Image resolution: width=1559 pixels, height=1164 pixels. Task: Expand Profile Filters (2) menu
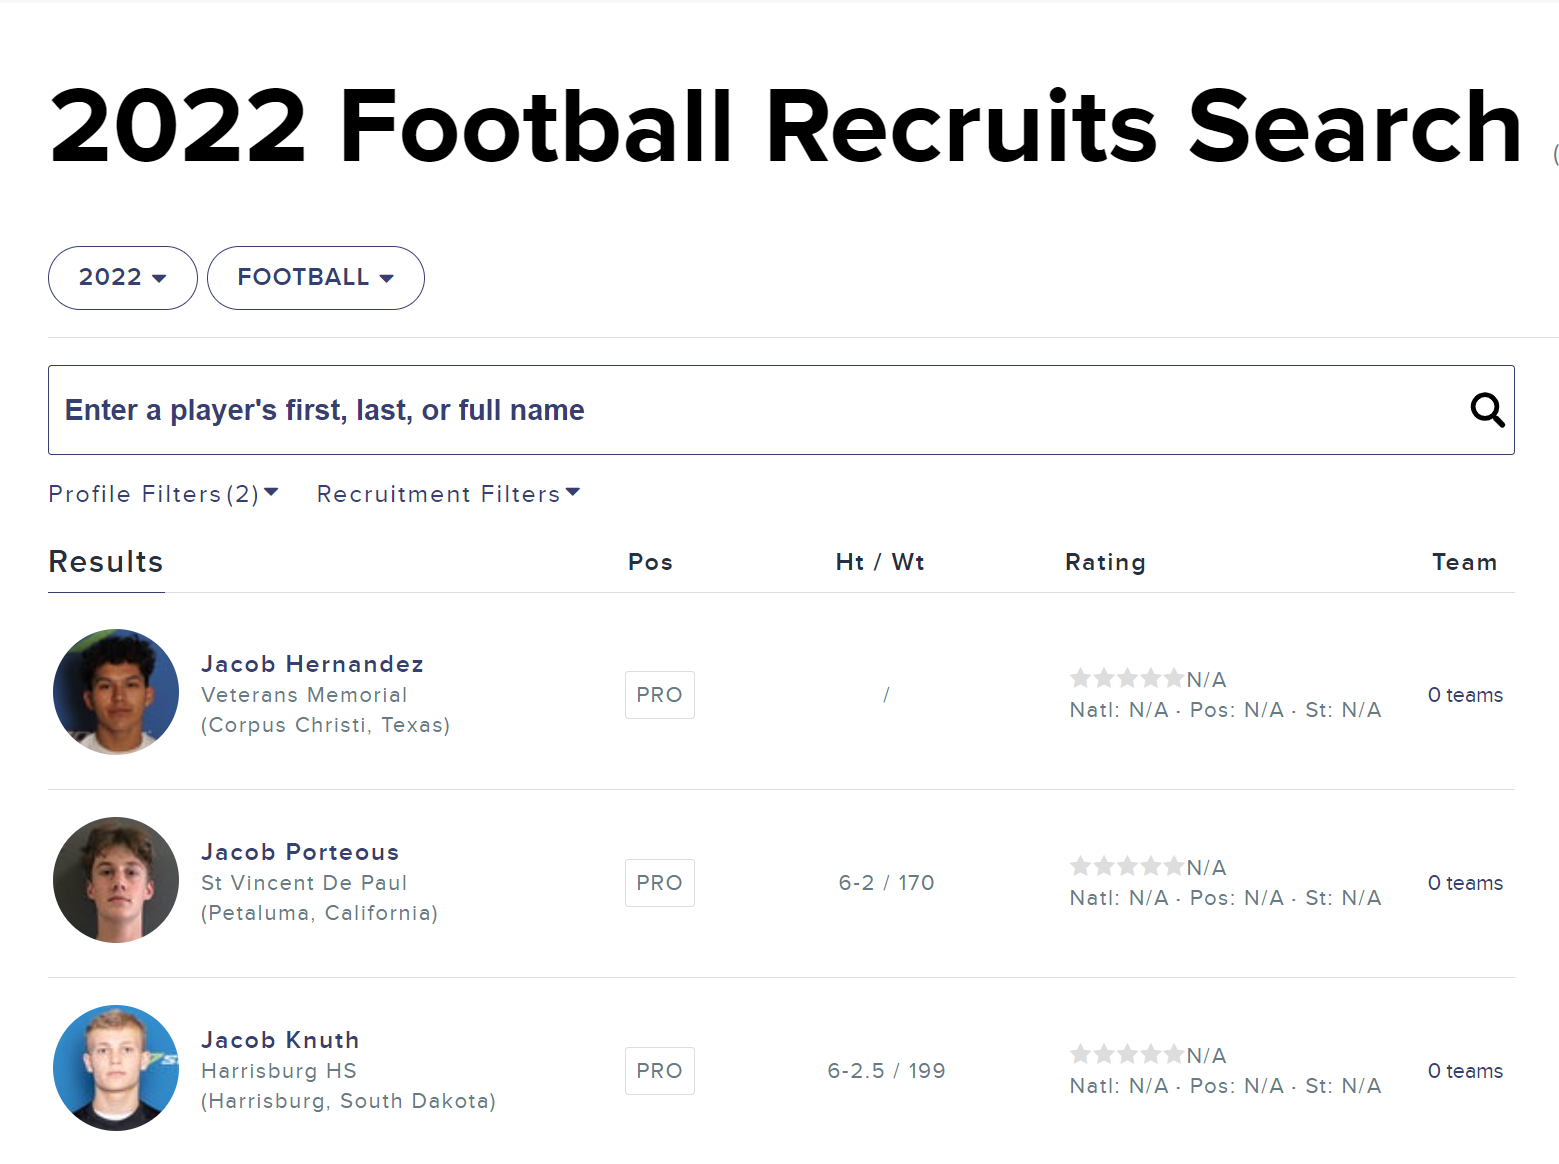pyautogui.click(x=163, y=494)
